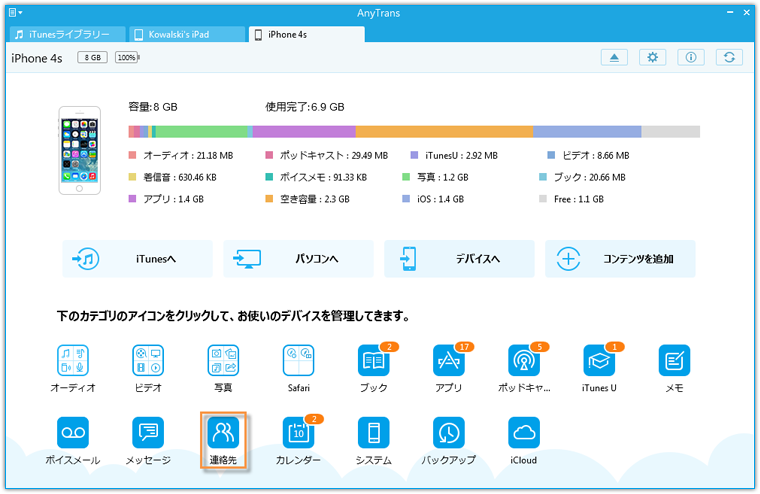The image size is (760, 494).
Task: Click the iTunesへ transfer button
Action: click(x=137, y=259)
